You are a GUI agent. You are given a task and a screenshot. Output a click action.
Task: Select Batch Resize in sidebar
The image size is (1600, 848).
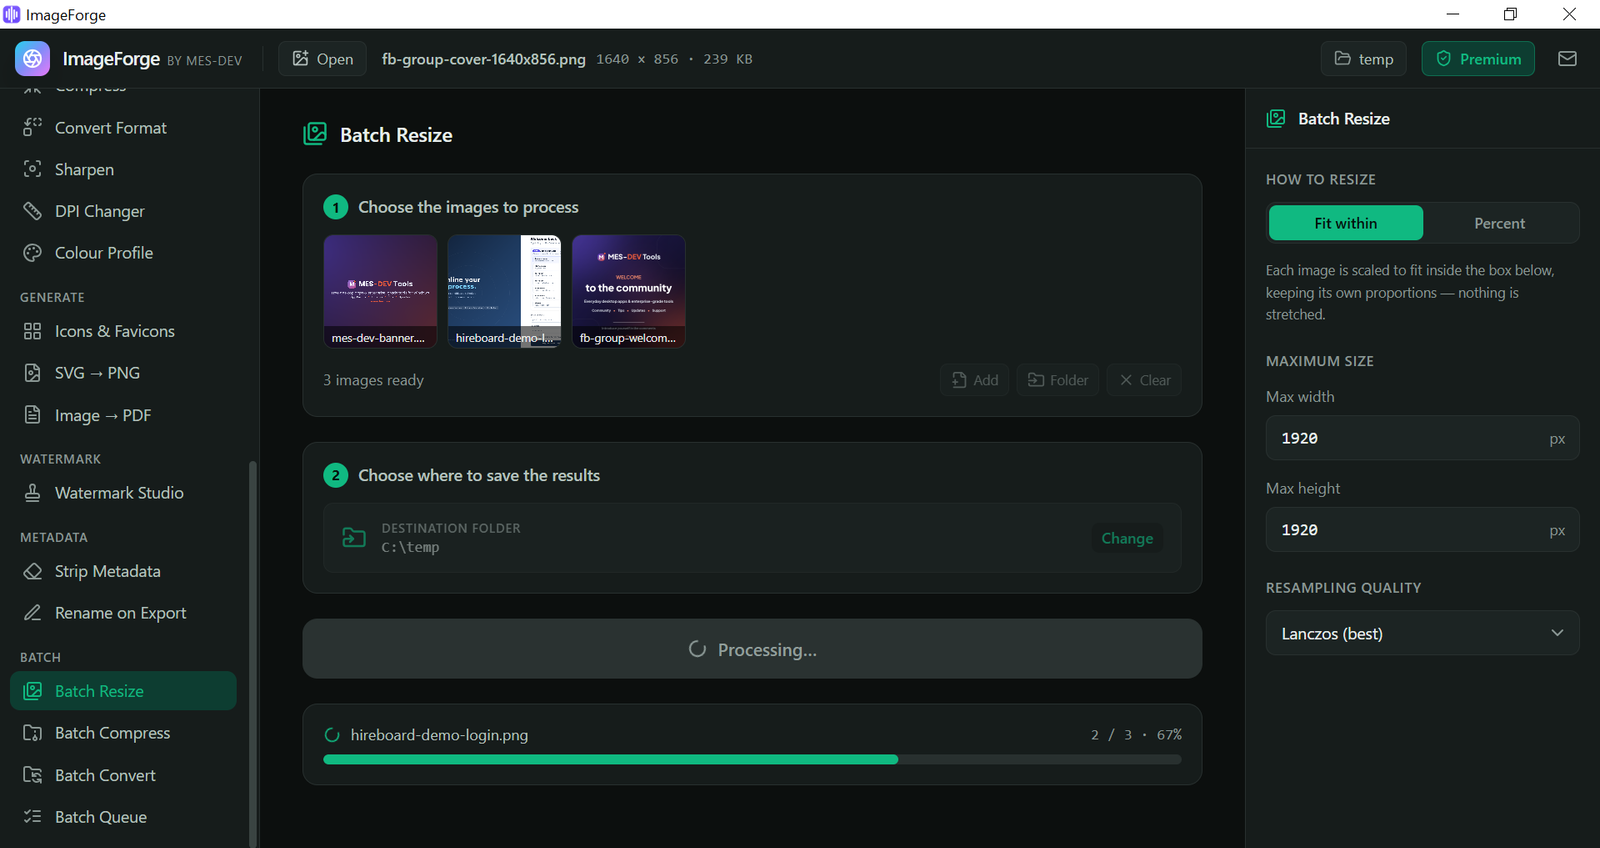pyautogui.click(x=123, y=691)
